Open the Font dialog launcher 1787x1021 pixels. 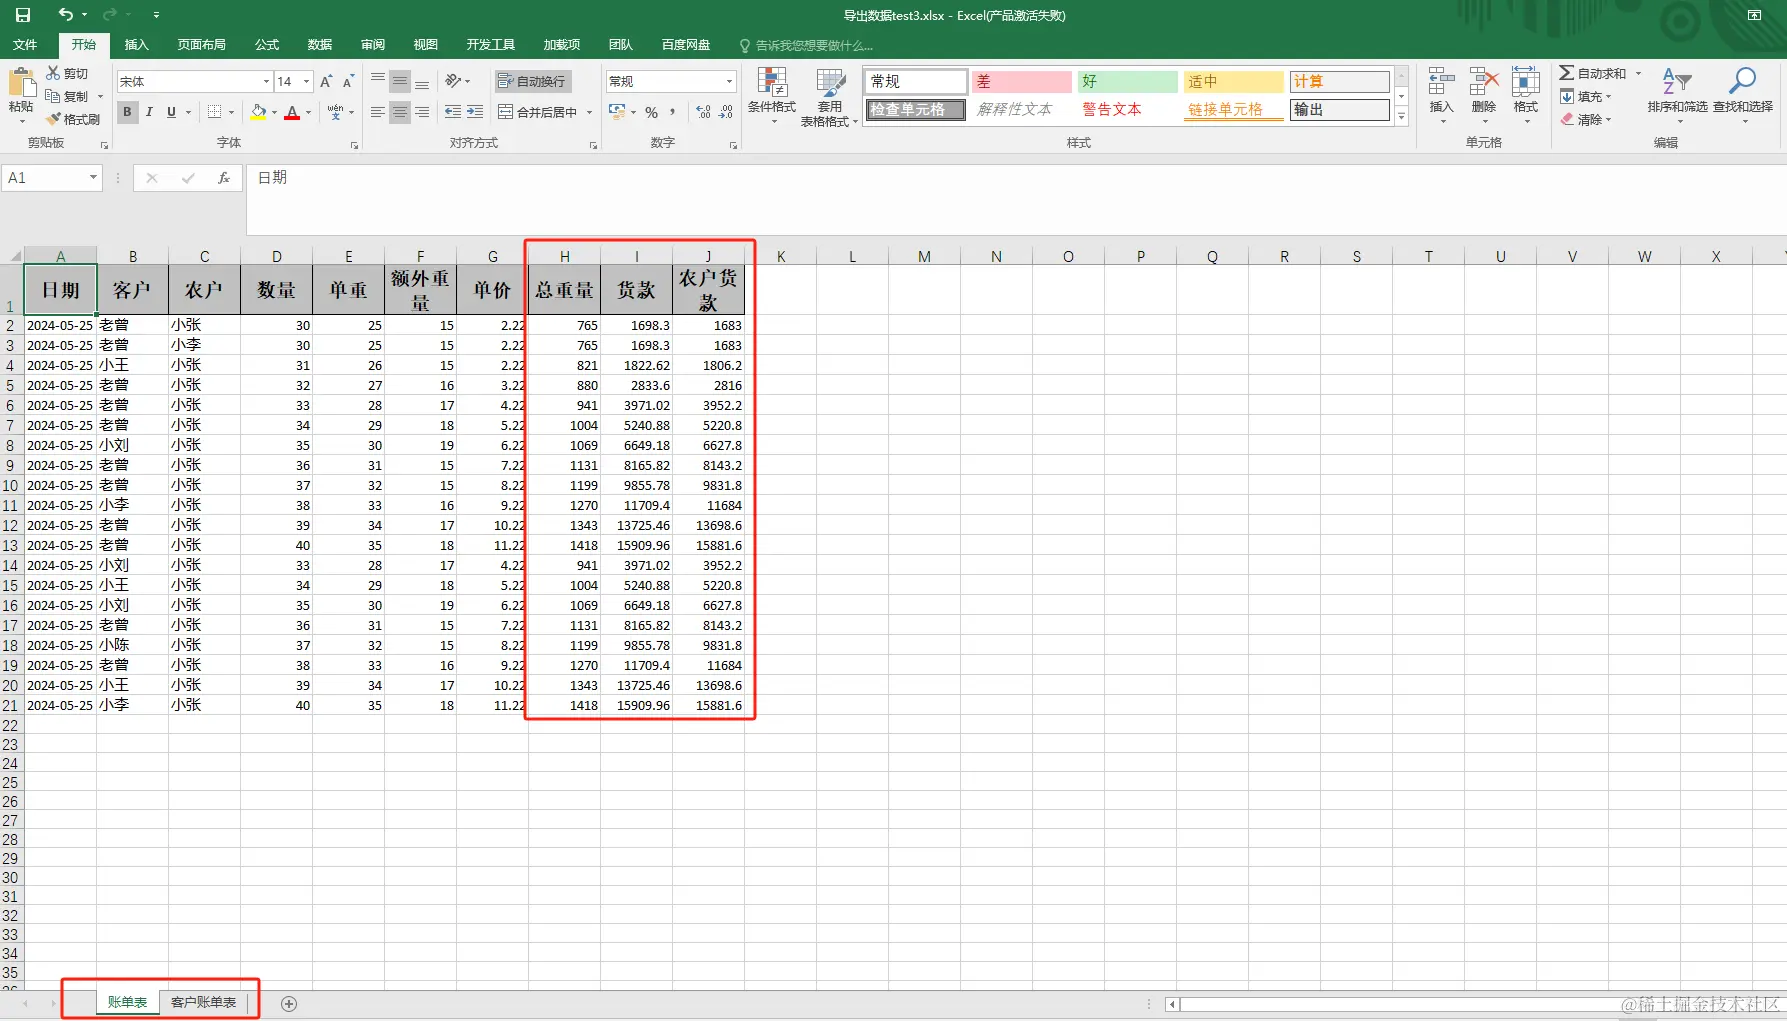pos(354,145)
